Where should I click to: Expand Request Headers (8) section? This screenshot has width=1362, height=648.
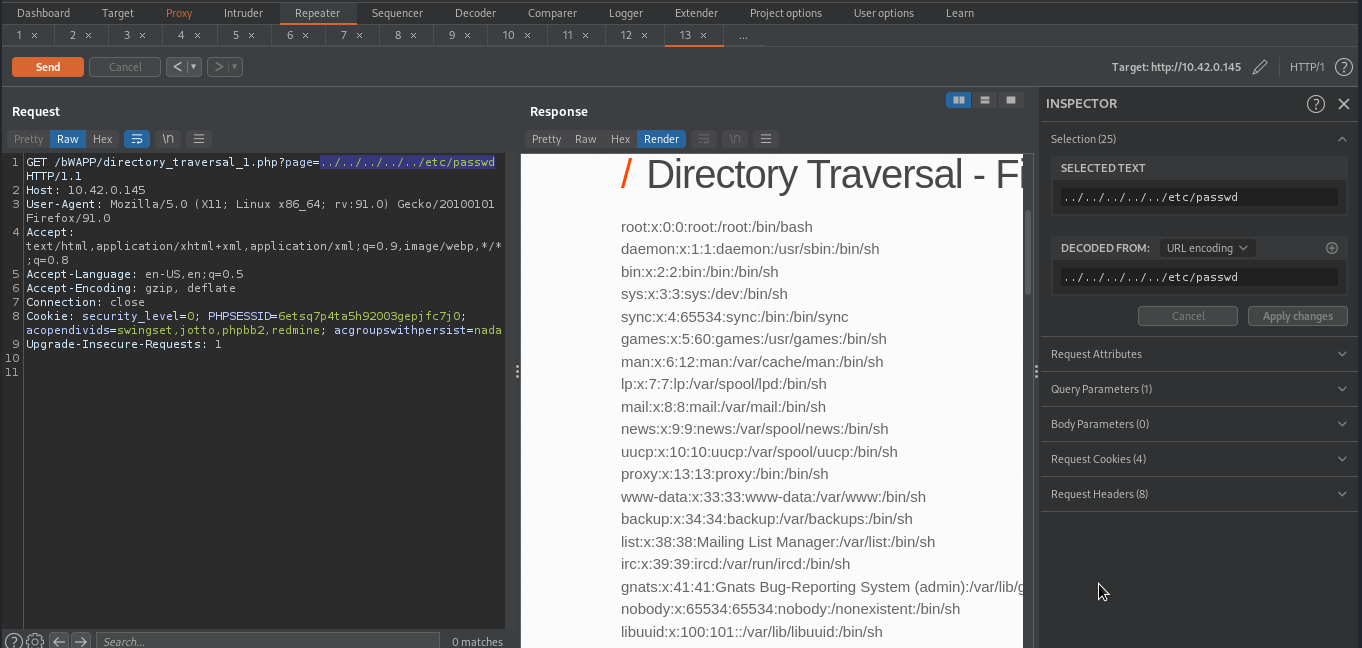pyautogui.click(x=1200, y=494)
